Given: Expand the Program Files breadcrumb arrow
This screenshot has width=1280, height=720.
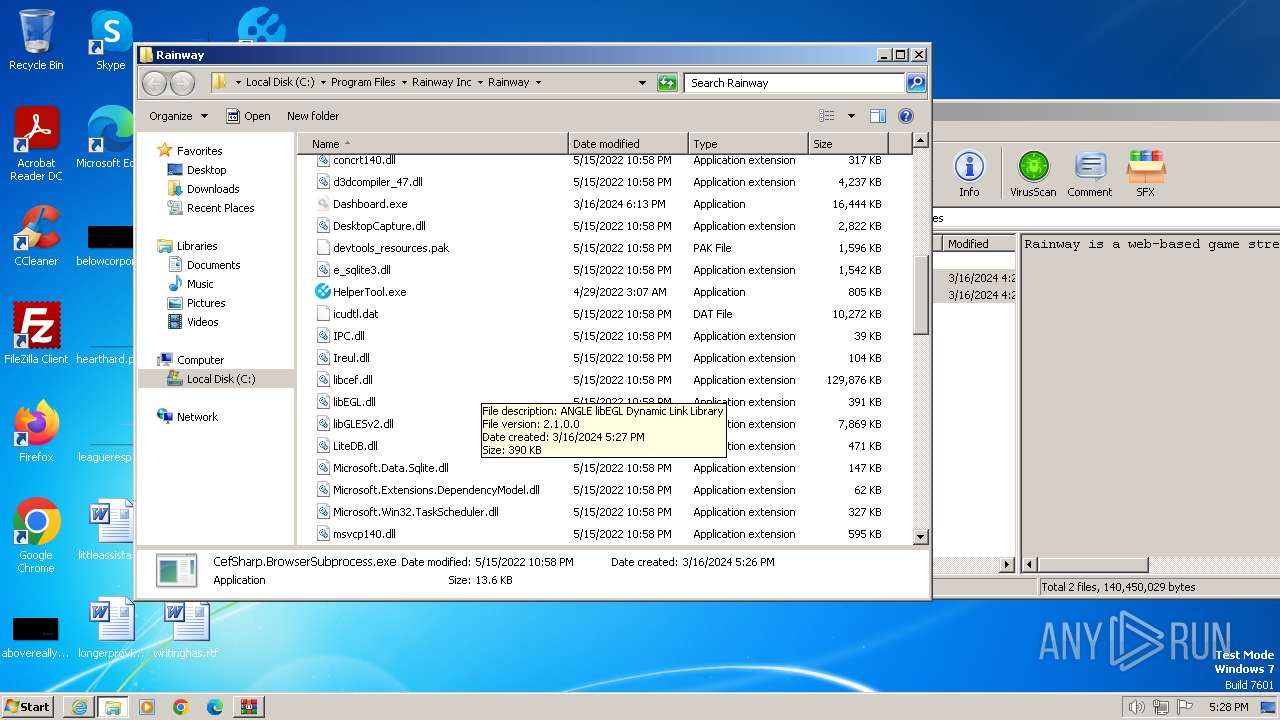Looking at the screenshot, I should point(404,83).
